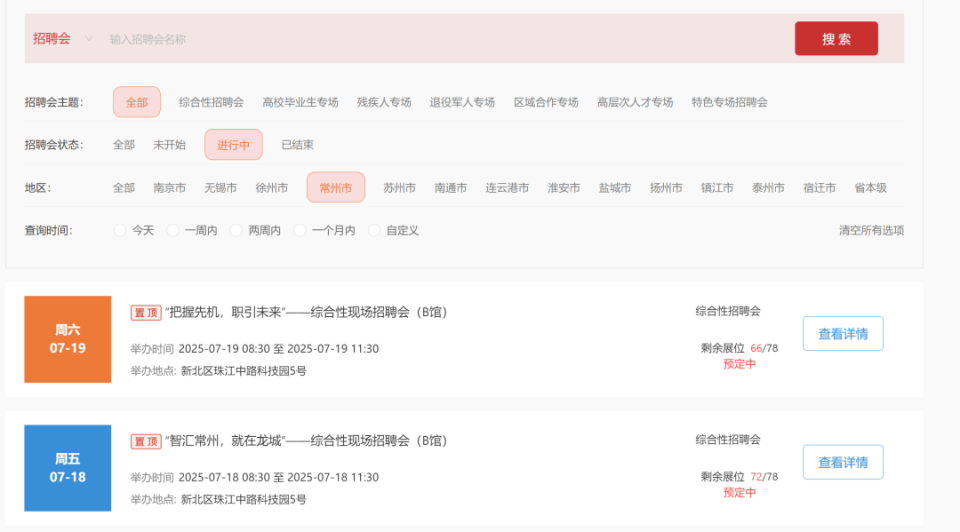Click time 2025-07-19 08:30 至 2025-07-19 11:30
This screenshot has width=960, height=532.
[x=279, y=349]
